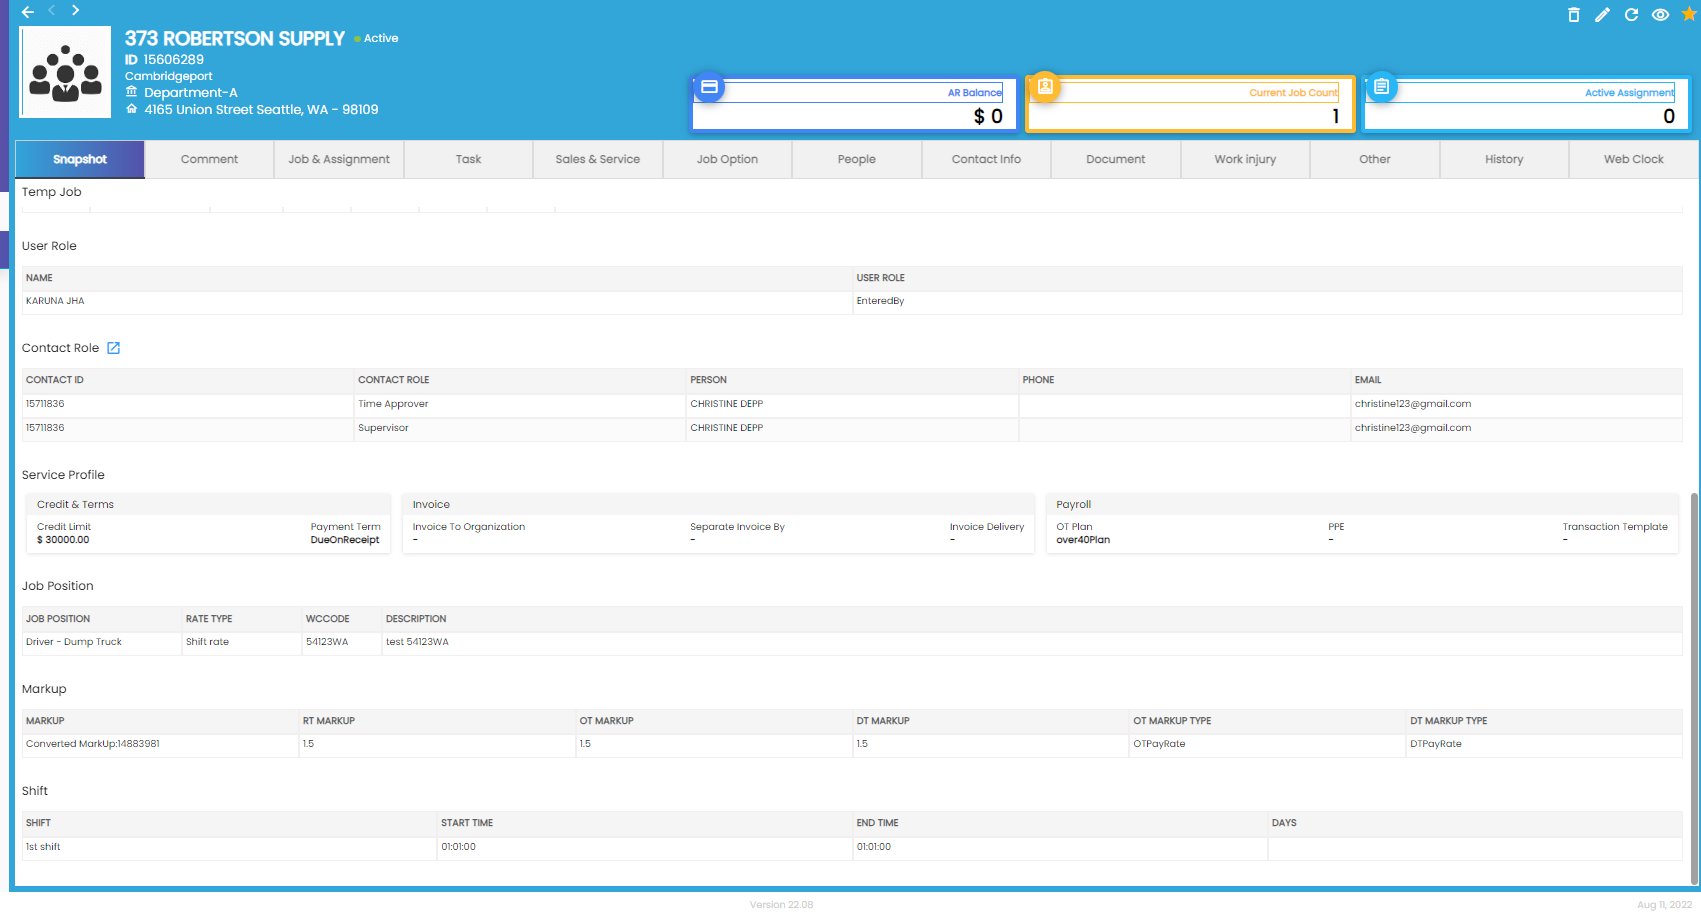
Task: Click the back arrow icon
Action: [28, 12]
